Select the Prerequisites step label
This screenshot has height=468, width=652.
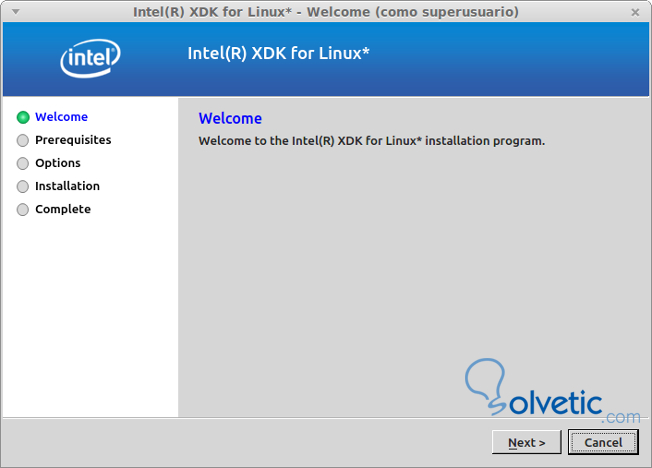coord(73,140)
